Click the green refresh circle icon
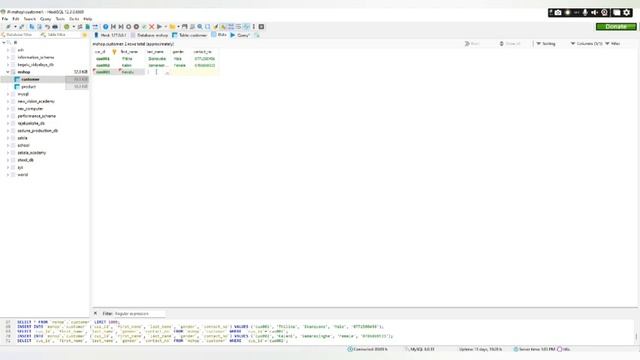The image size is (640, 360). click(x=67, y=27)
